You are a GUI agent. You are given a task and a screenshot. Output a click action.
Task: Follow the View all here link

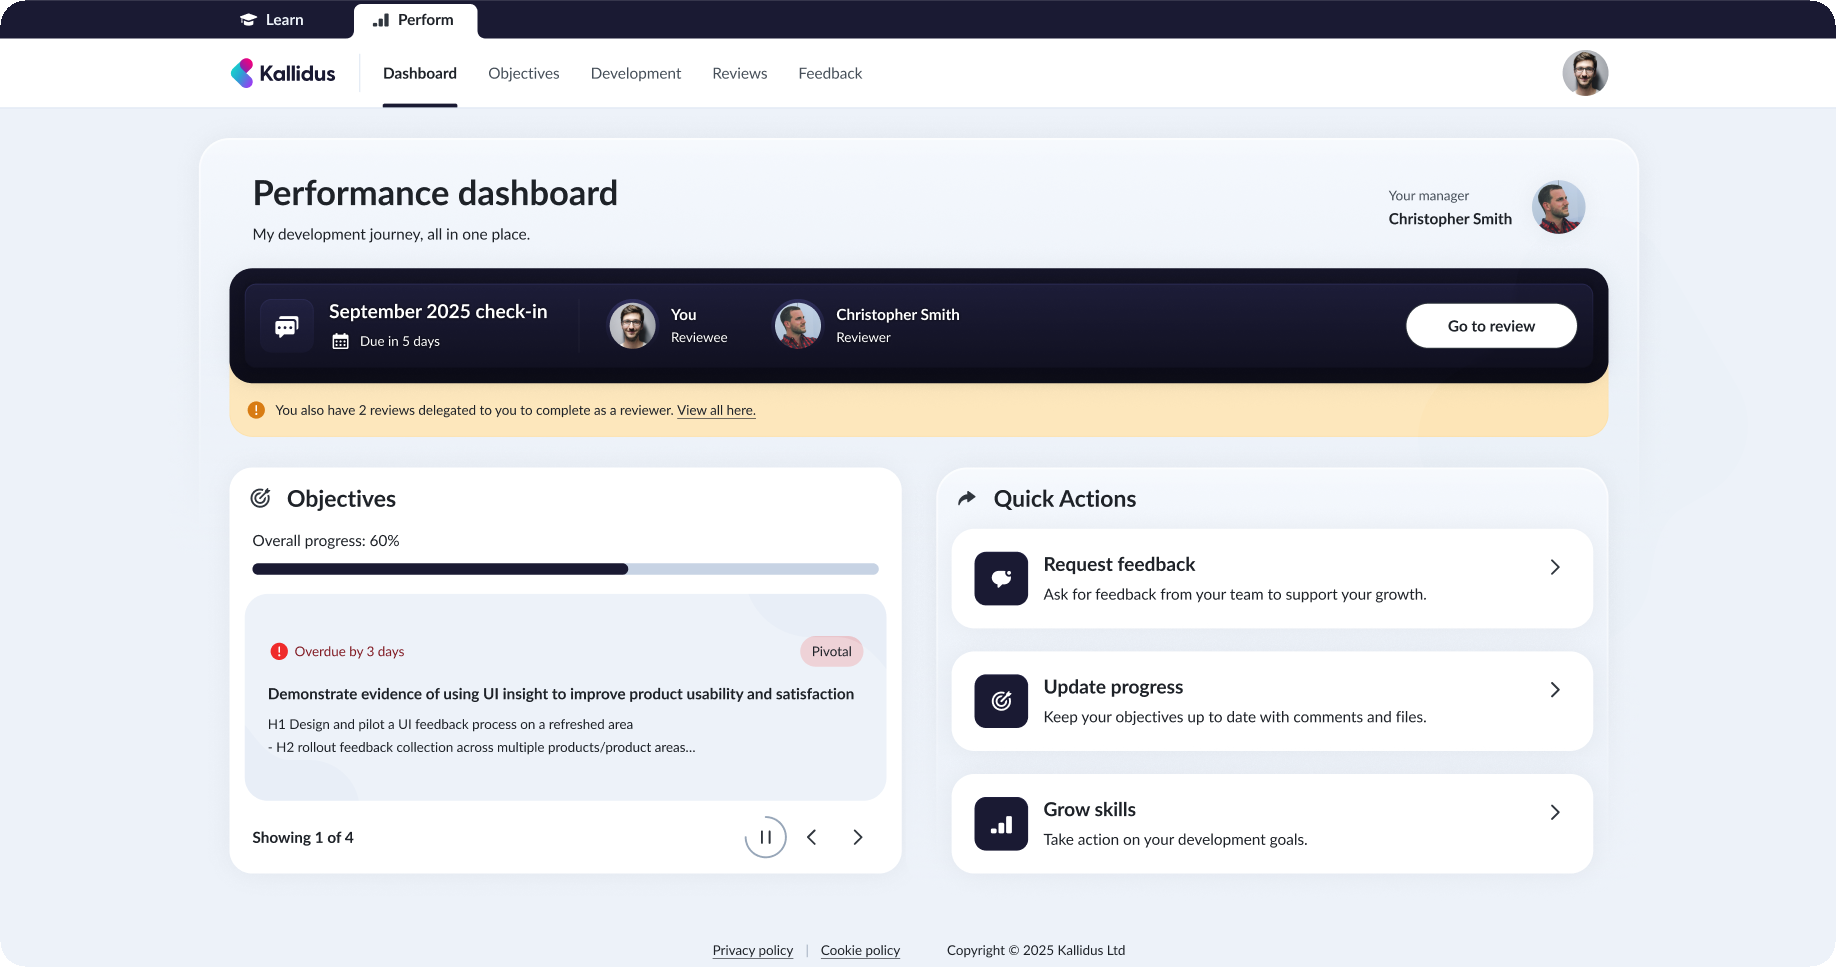click(x=716, y=410)
